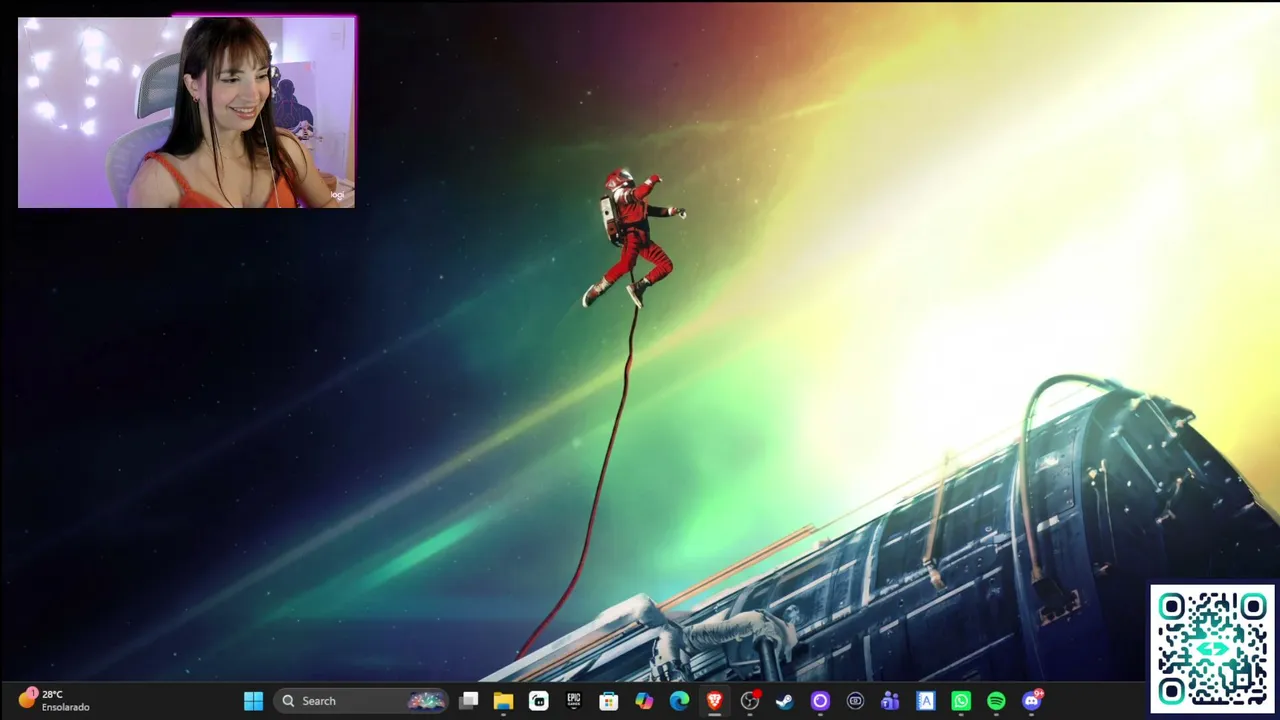Open the white-on-black streaming app icon
Image resolution: width=1280 pixels, height=720 pixels.
(x=539, y=701)
